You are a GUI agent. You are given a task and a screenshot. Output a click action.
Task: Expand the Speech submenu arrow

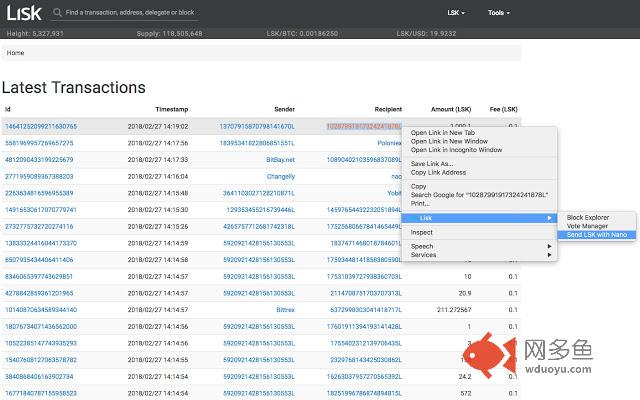point(549,246)
